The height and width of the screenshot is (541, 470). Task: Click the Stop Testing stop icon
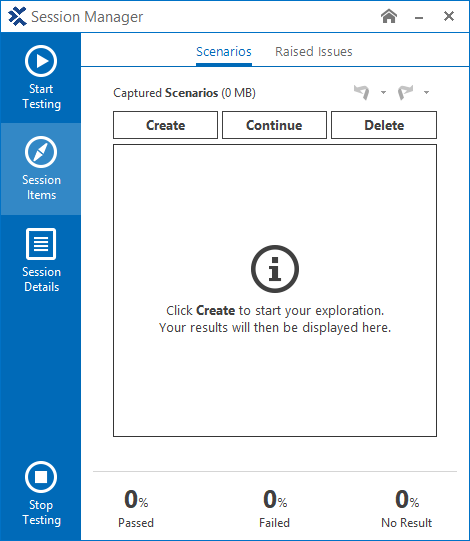coord(41,477)
